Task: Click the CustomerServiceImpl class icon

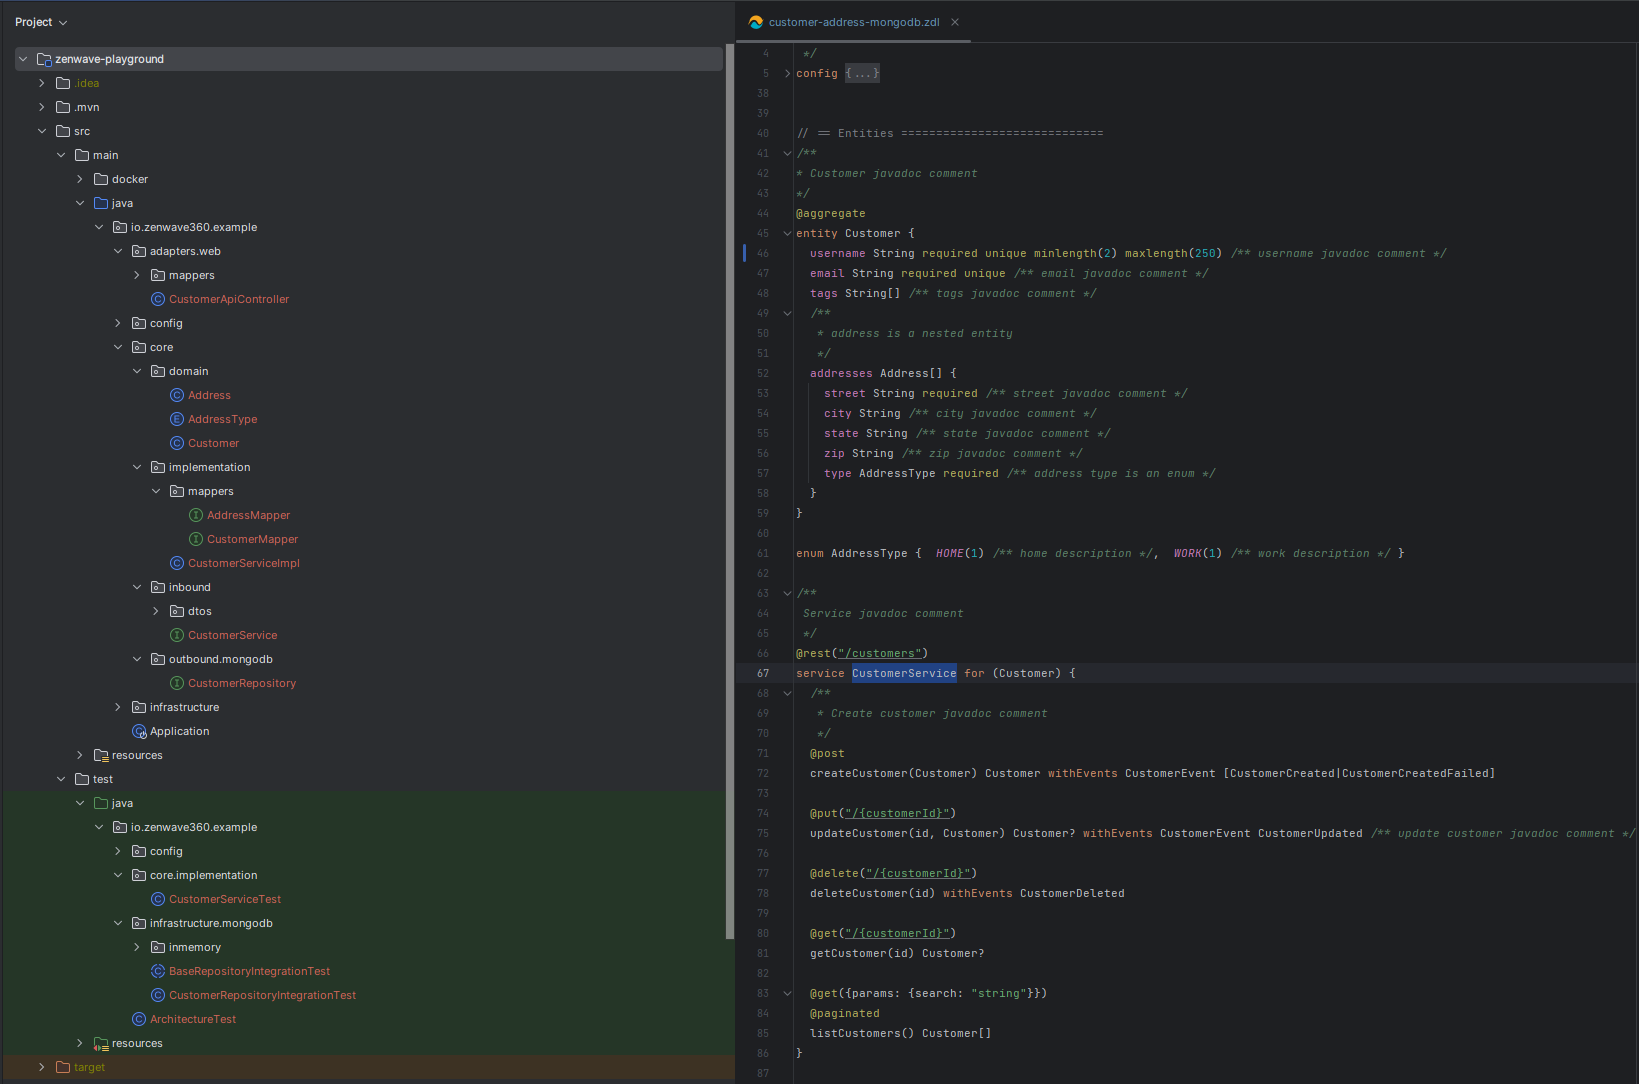Action: pos(177,563)
